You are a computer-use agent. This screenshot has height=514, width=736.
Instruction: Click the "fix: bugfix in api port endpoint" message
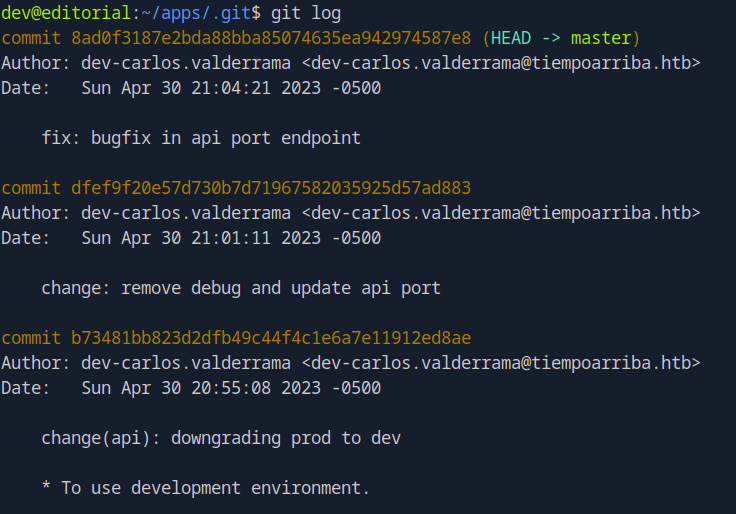(x=201, y=138)
